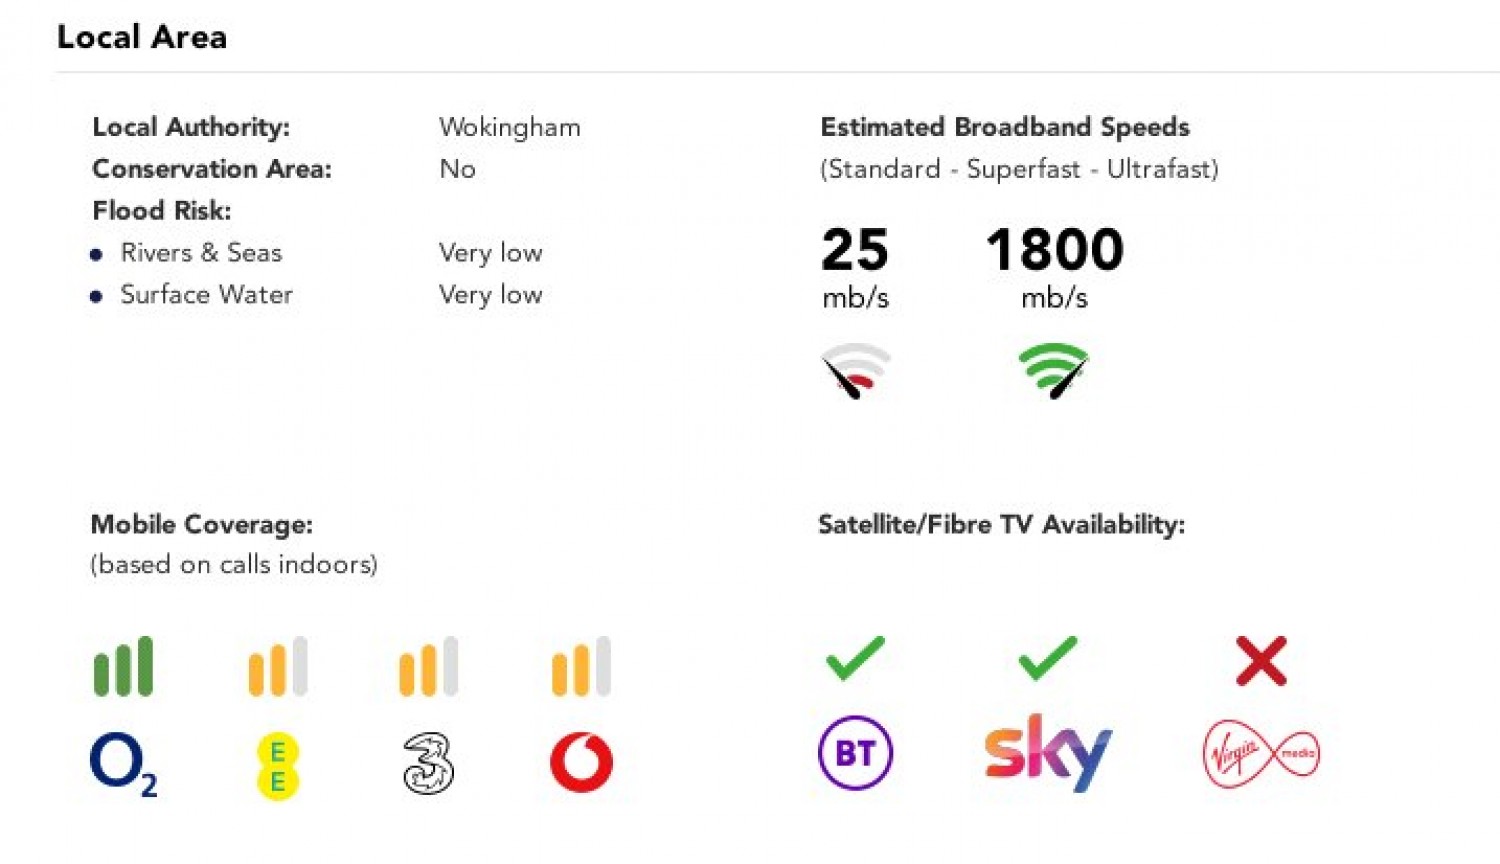
Task: Click the orange signal bars above EE
Action: (278, 666)
